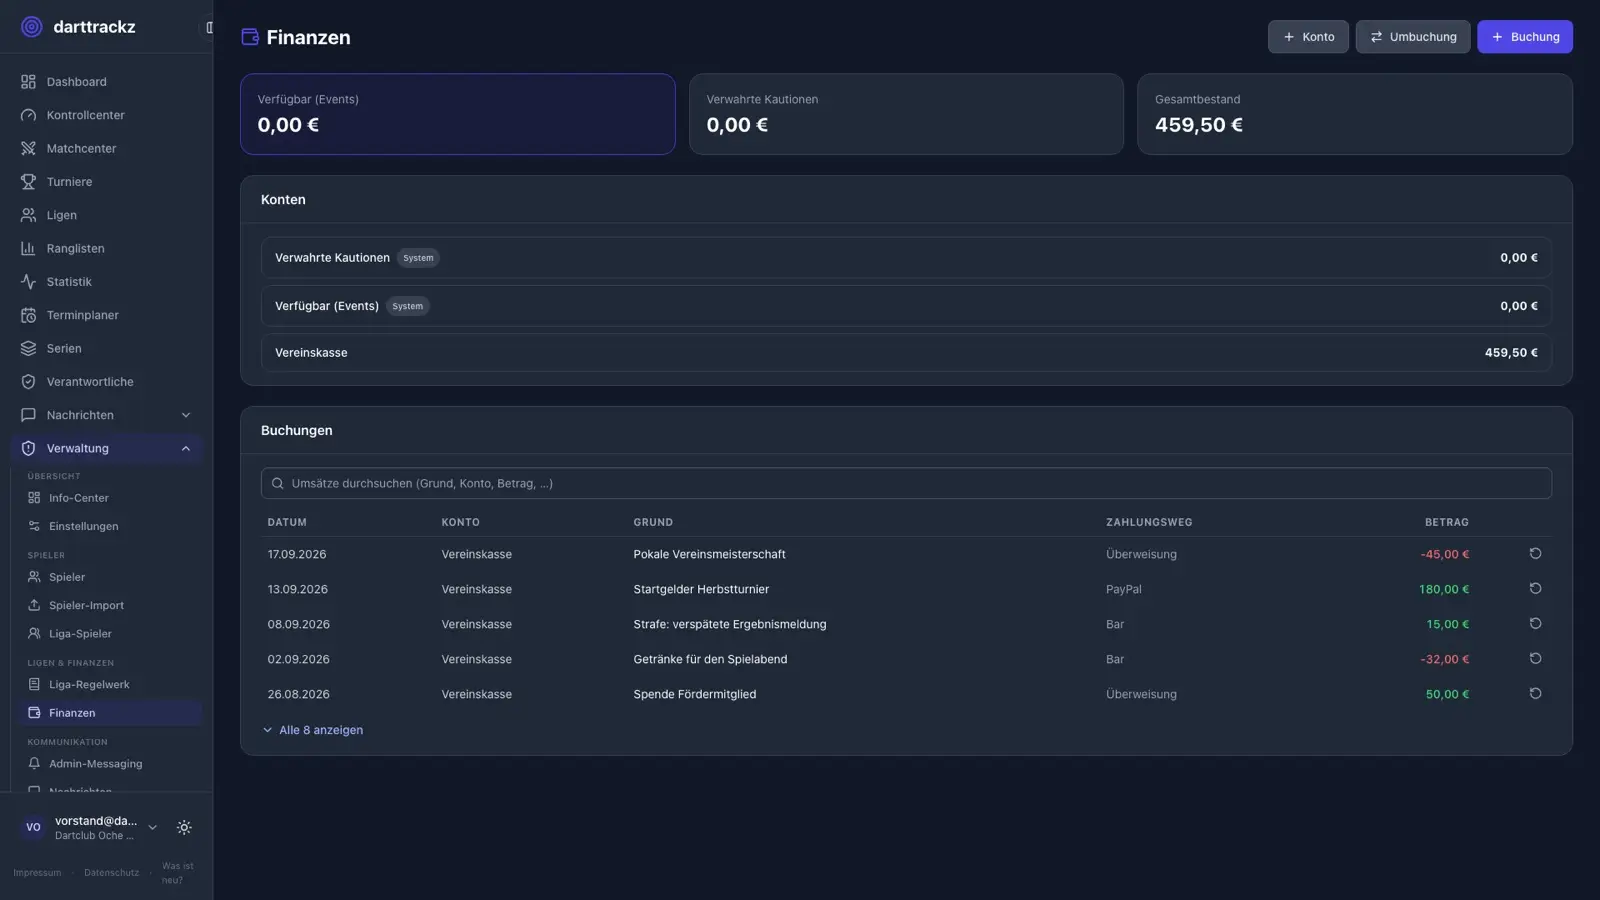Image resolution: width=1600 pixels, height=900 pixels.
Task: Open Liga-Spieler in the sidebar
Action: click(x=111, y=633)
